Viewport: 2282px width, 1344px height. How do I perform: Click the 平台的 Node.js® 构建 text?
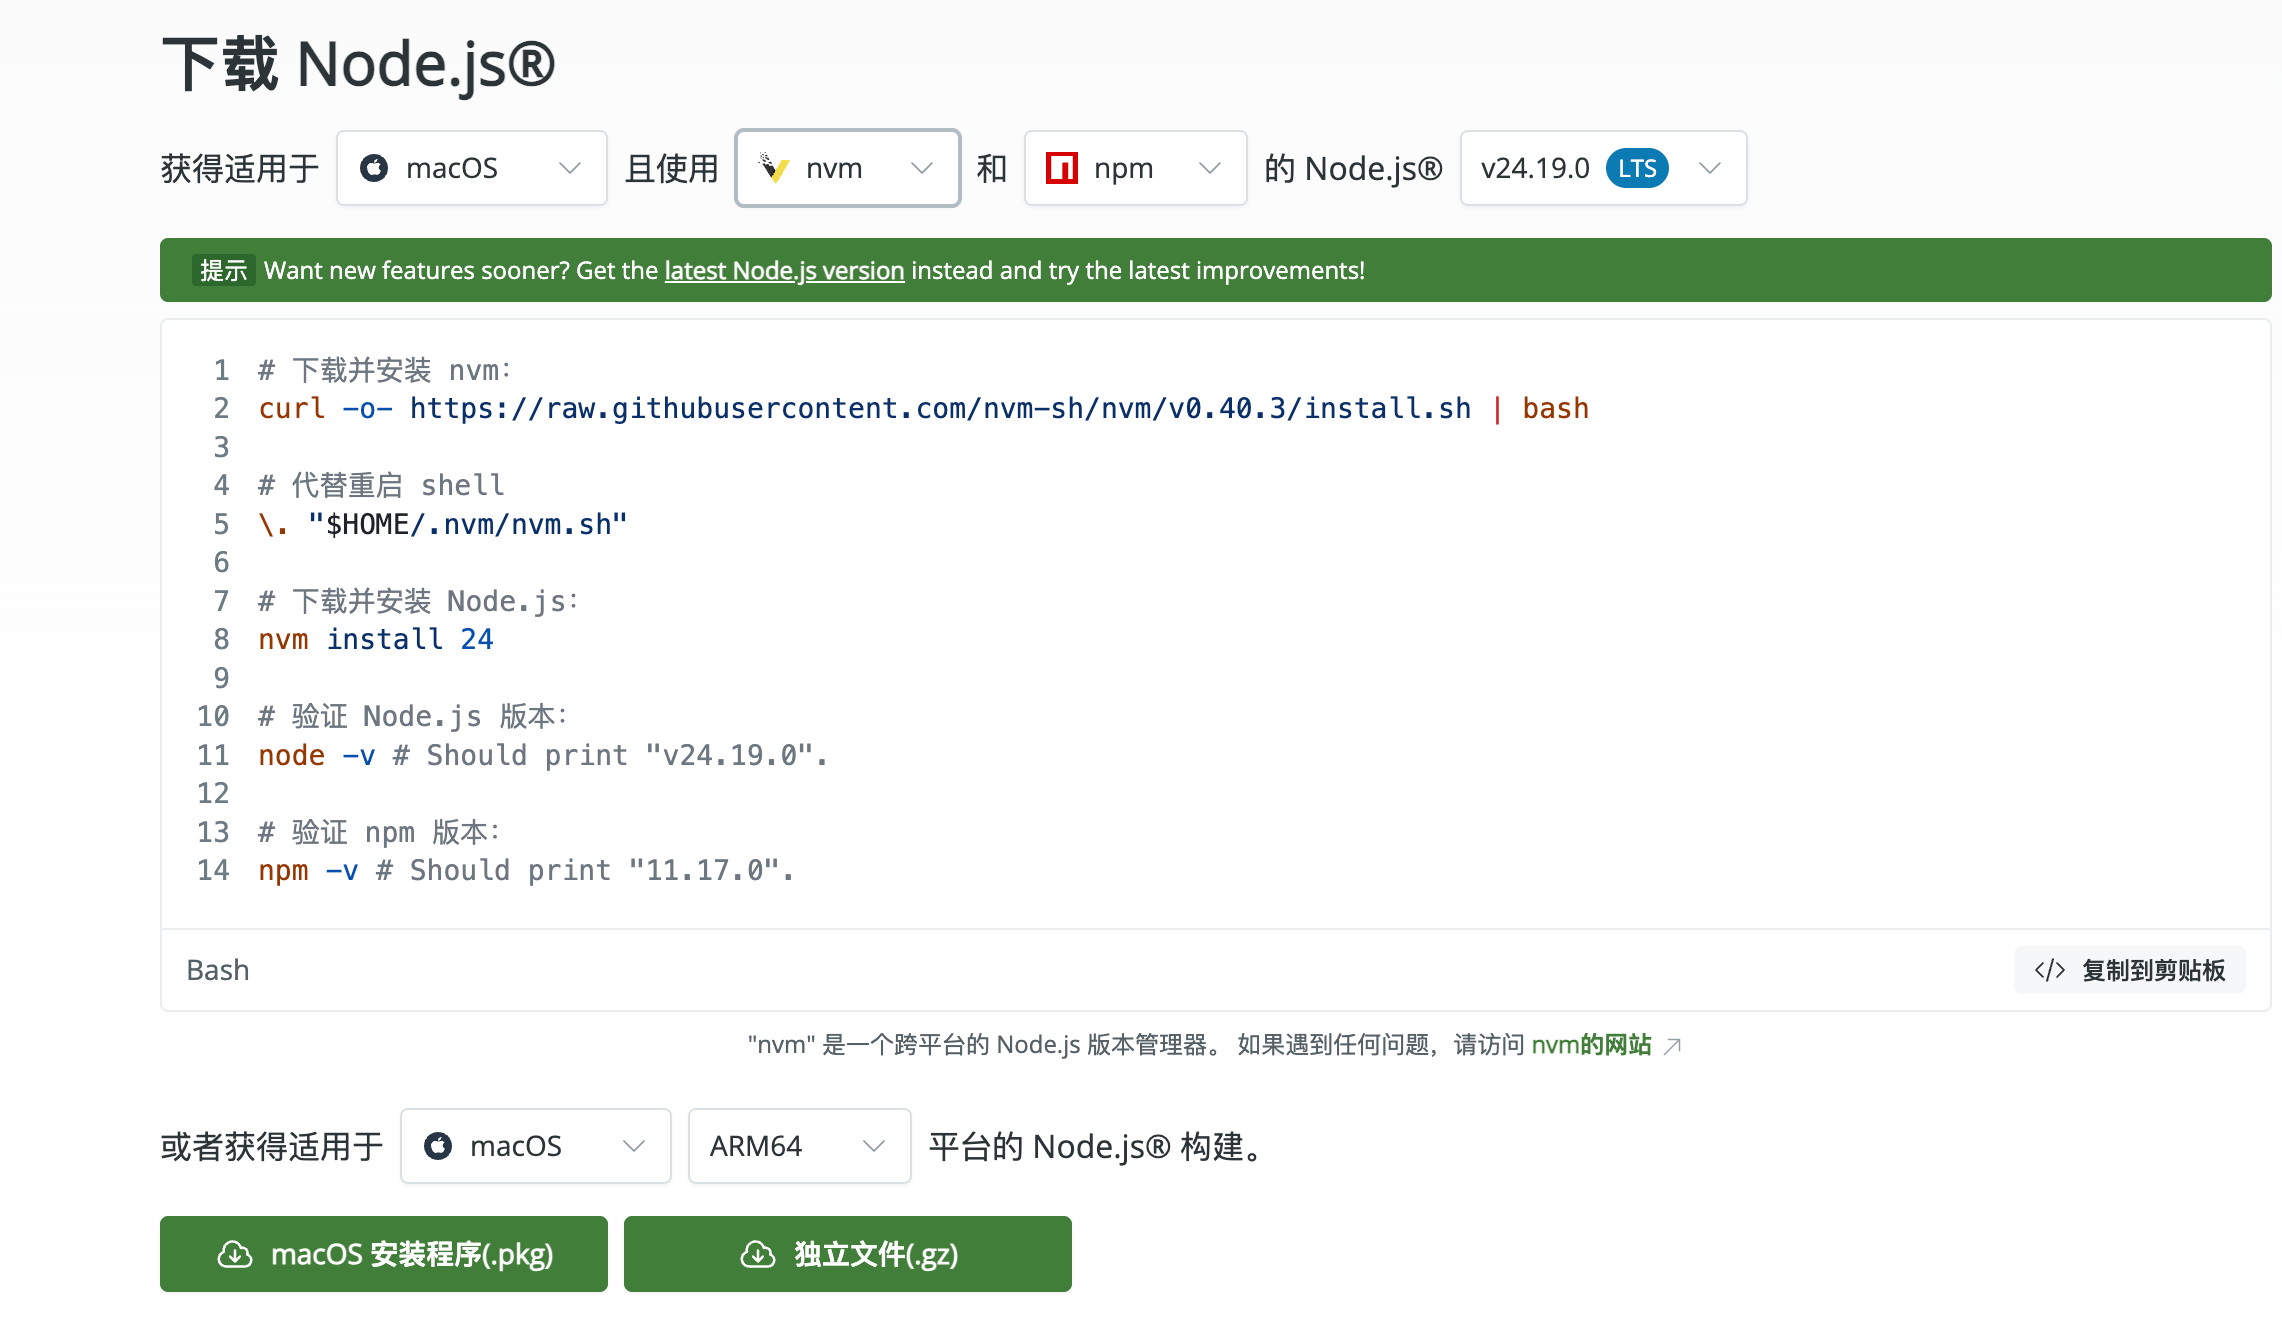point(1097,1147)
